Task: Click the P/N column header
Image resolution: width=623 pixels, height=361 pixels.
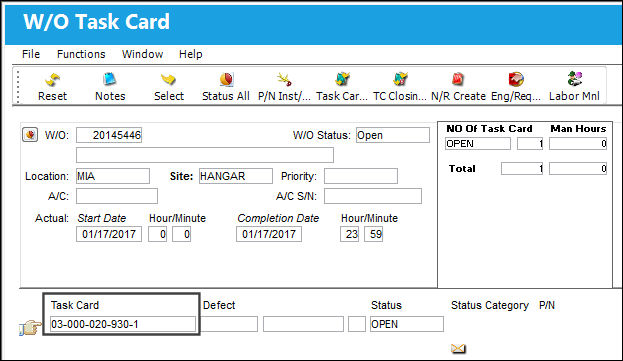Action: [547, 305]
